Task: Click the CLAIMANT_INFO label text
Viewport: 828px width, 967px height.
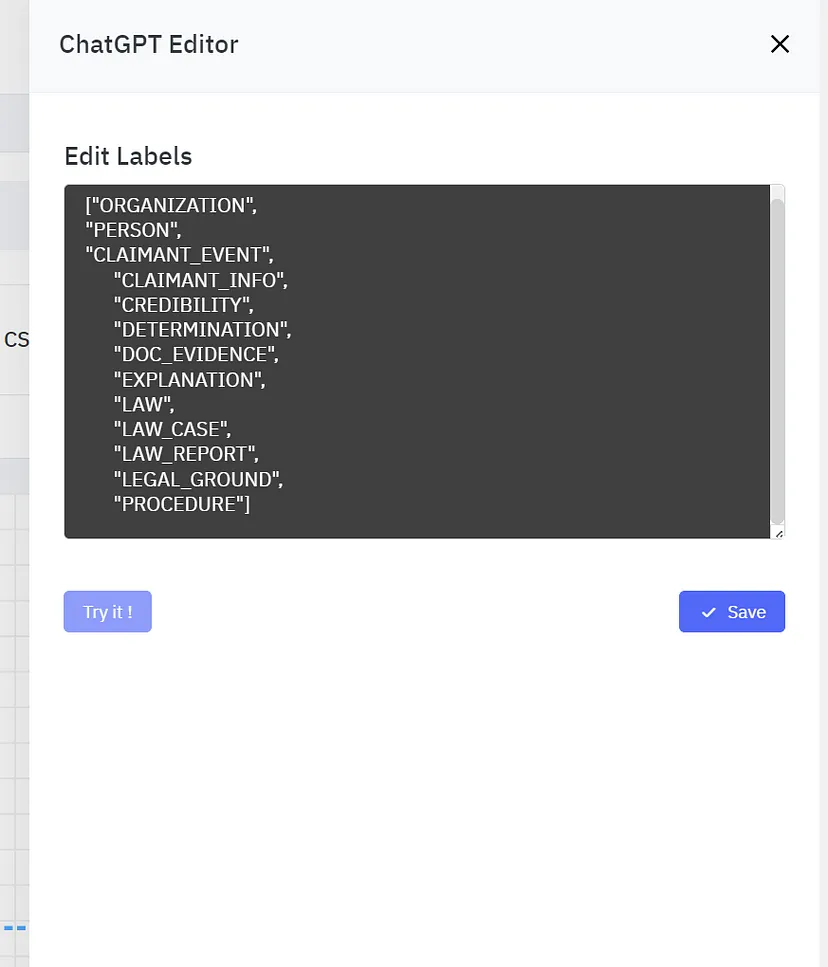Action: click(199, 280)
